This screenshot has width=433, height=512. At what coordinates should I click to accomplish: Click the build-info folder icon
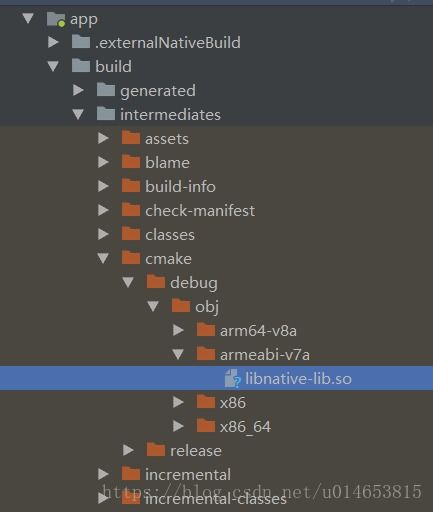[131, 186]
